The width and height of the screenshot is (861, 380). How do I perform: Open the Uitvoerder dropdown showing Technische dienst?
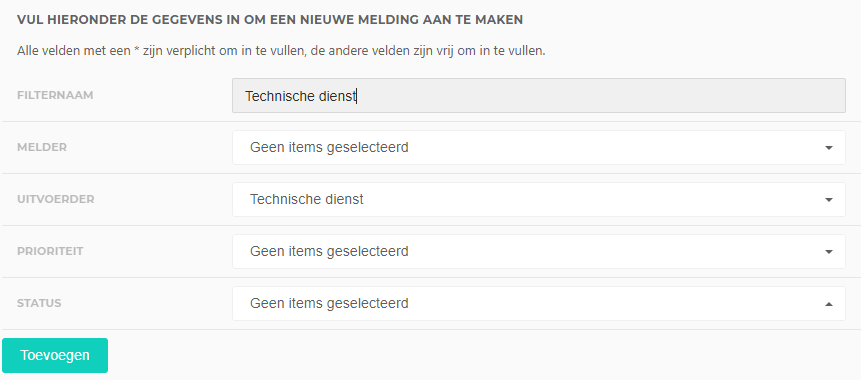pyautogui.click(x=539, y=199)
